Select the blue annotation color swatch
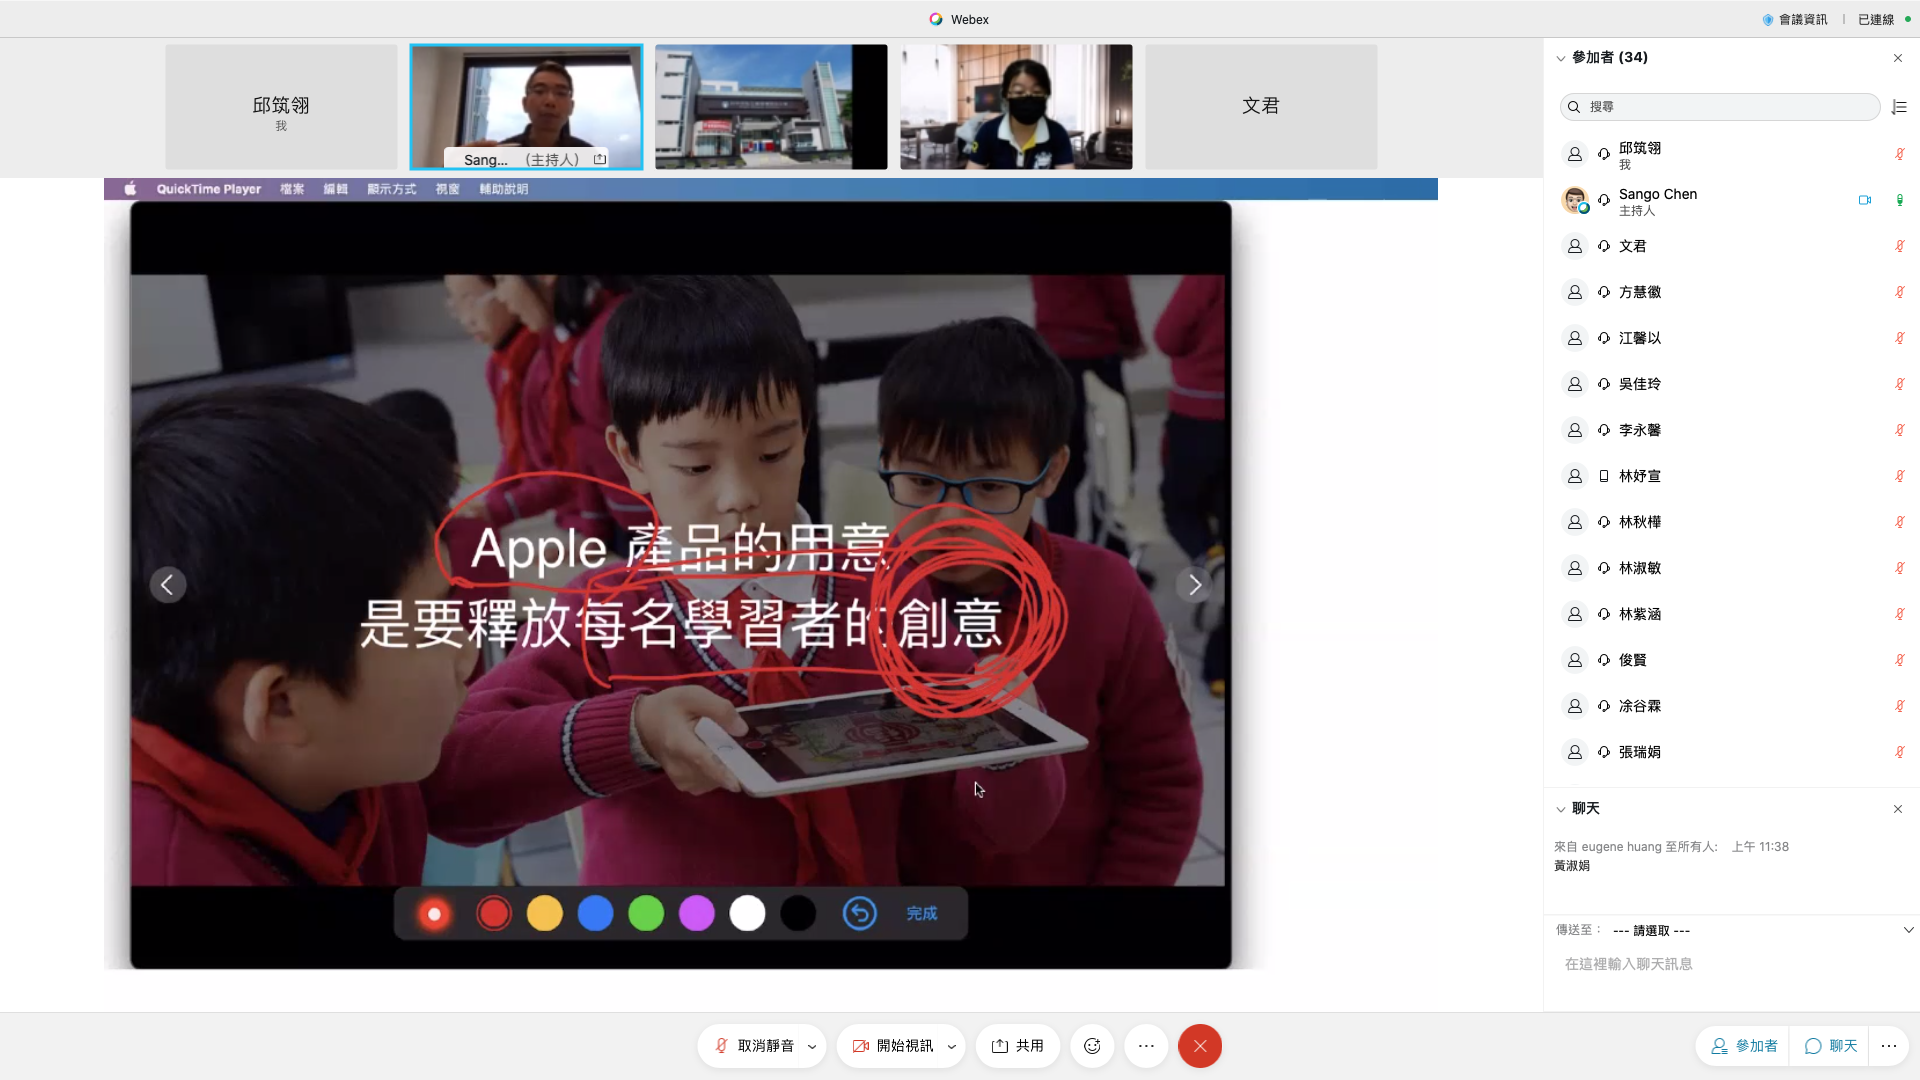Viewport: 1920px width, 1080px height. 595,913
